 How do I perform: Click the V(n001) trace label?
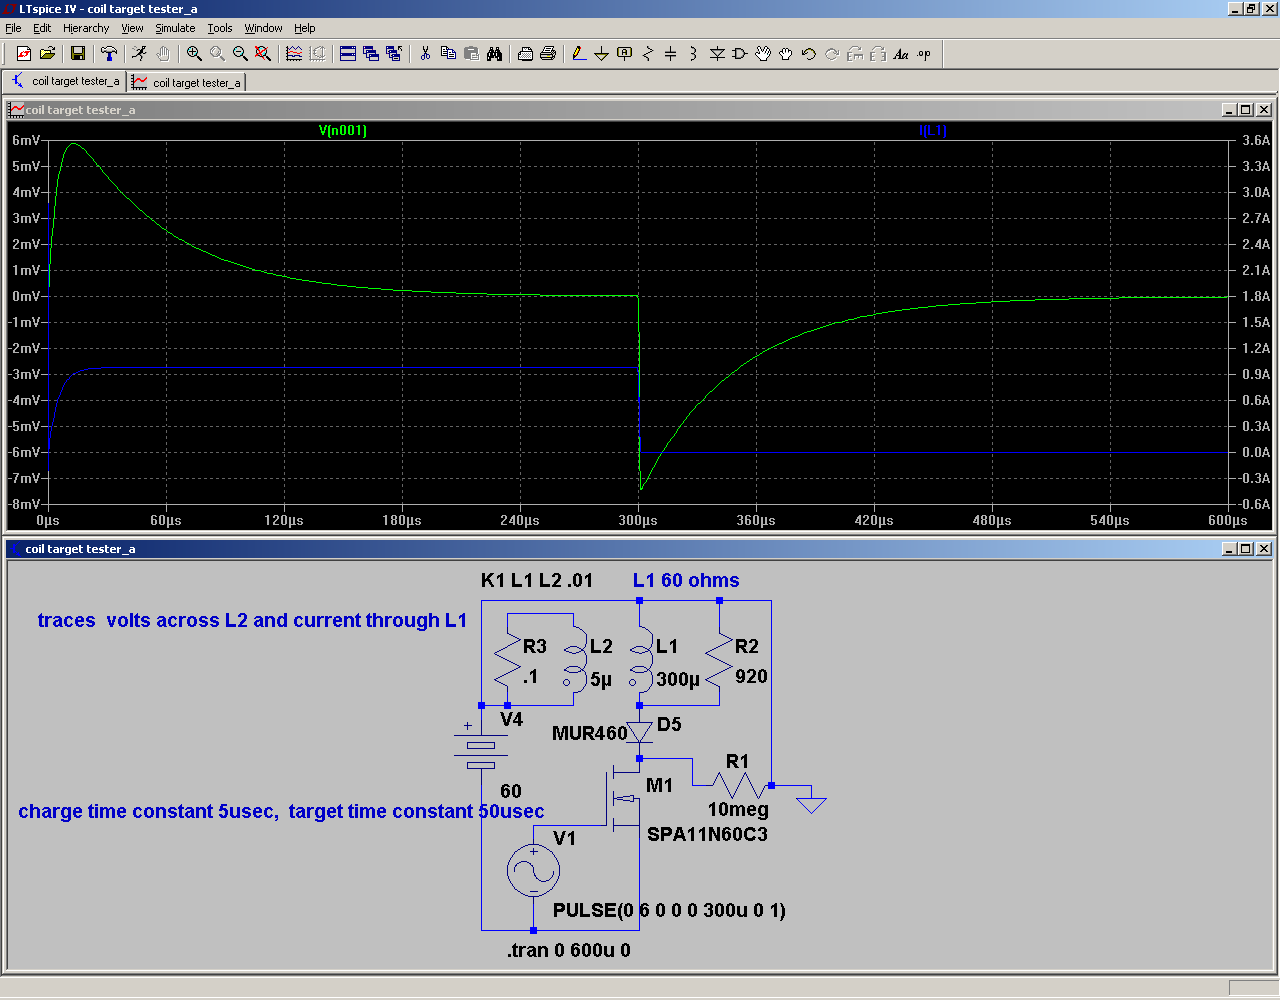(343, 131)
